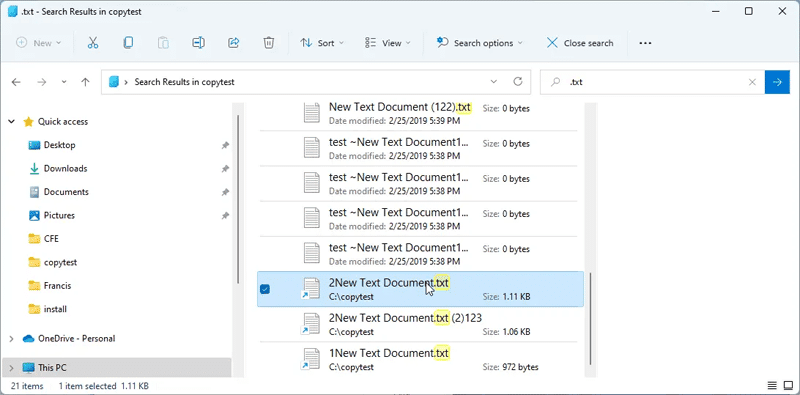Click the 2New Text Document.txt shortcut icon
Viewport: 800px width, 395px height.
click(311, 289)
